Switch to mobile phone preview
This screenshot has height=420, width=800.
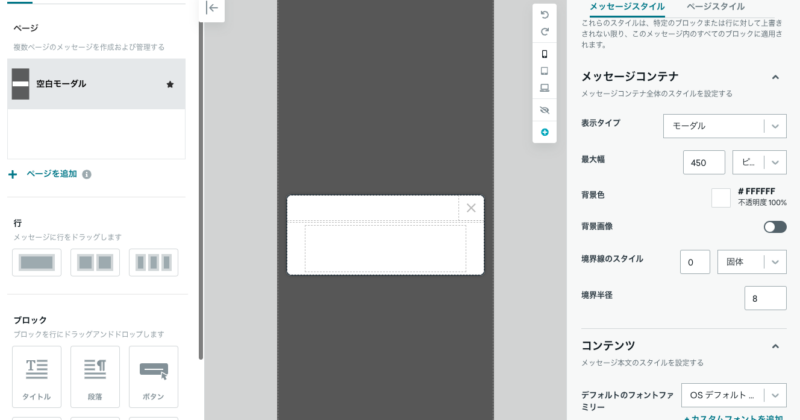[x=544, y=54]
